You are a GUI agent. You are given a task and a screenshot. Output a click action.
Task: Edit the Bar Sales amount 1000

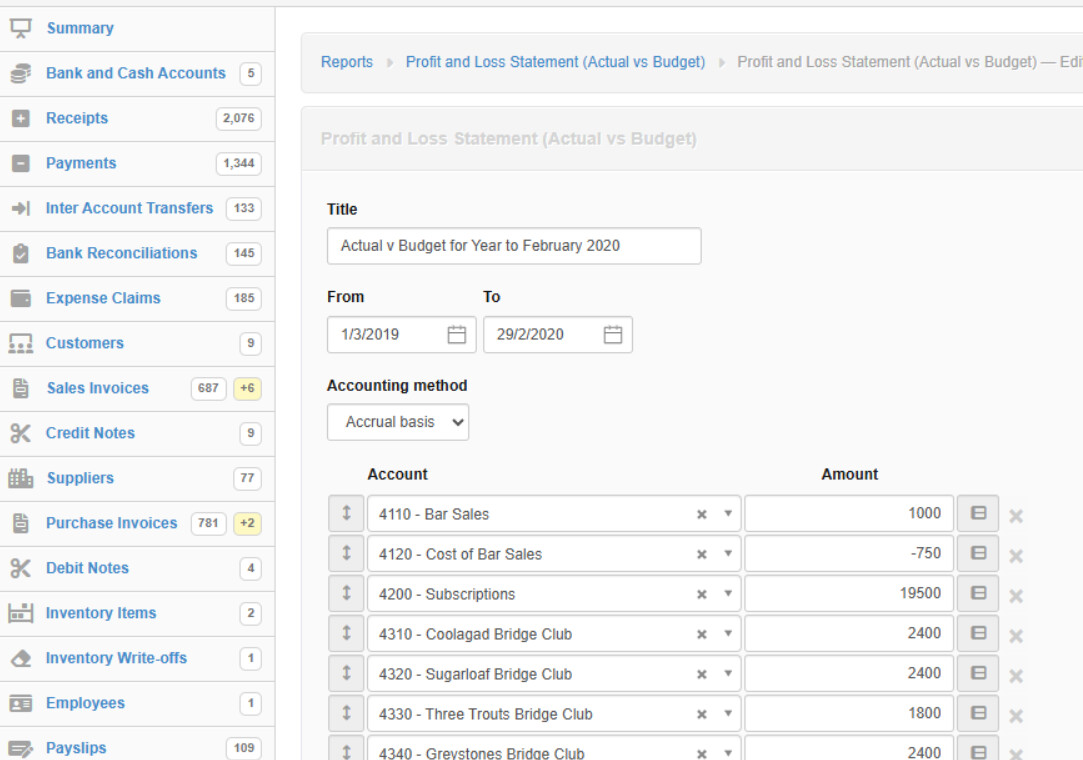click(x=849, y=513)
